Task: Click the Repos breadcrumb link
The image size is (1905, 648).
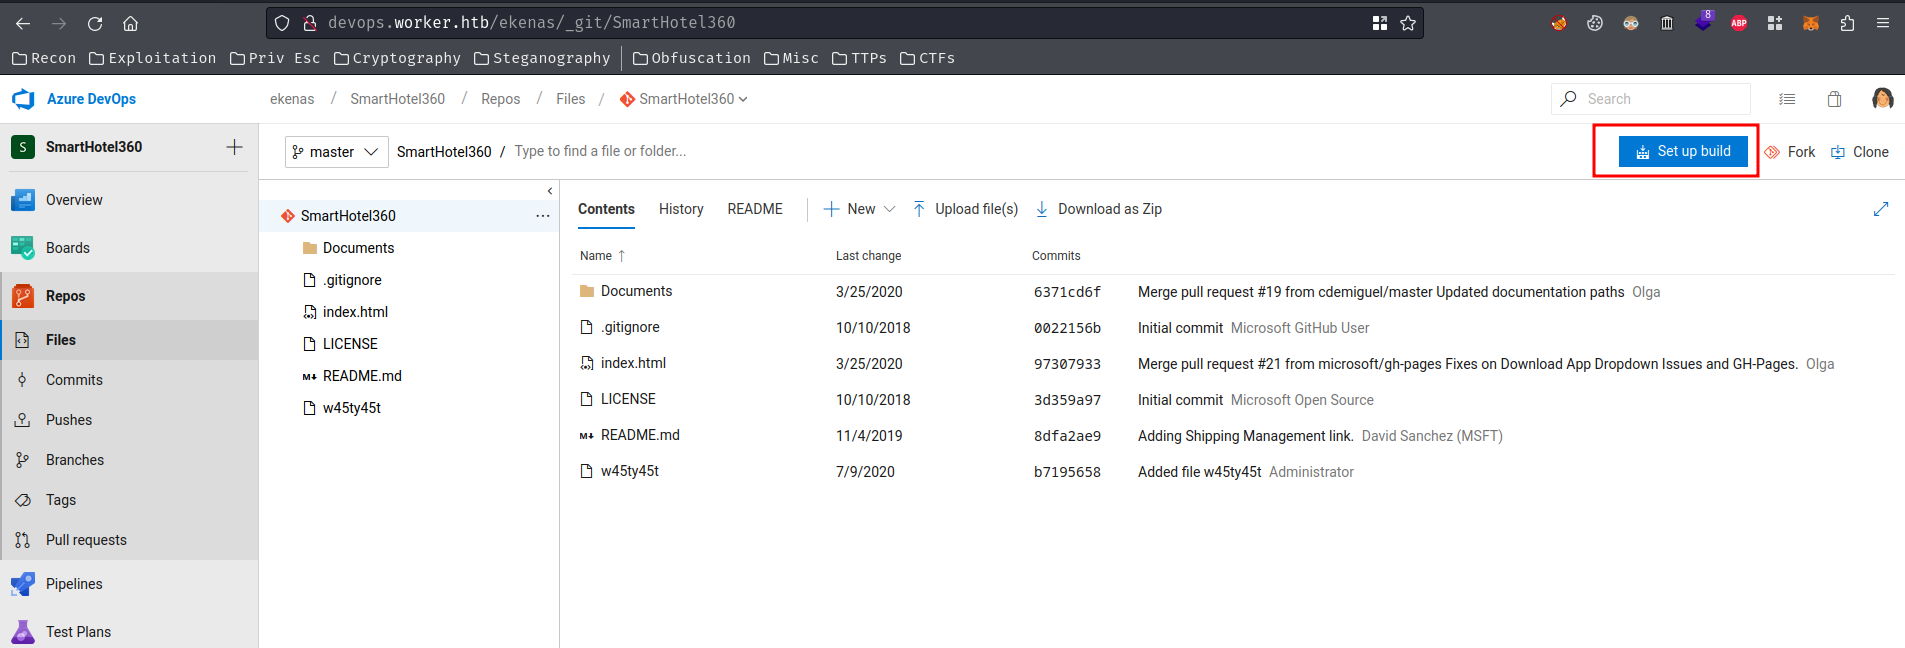Action: pos(500,99)
